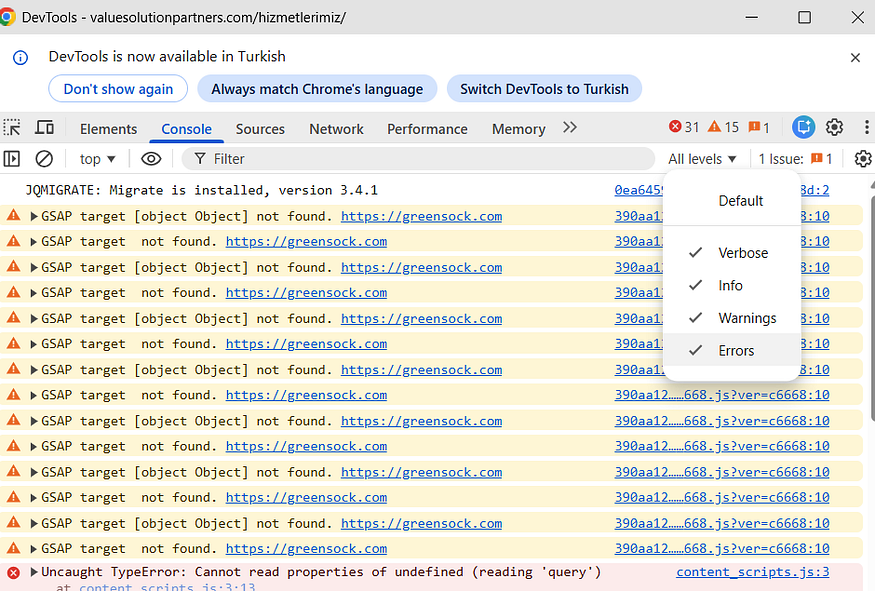Click Switch DevTools to Turkish button
Viewport: 875px width, 591px height.
pos(544,89)
